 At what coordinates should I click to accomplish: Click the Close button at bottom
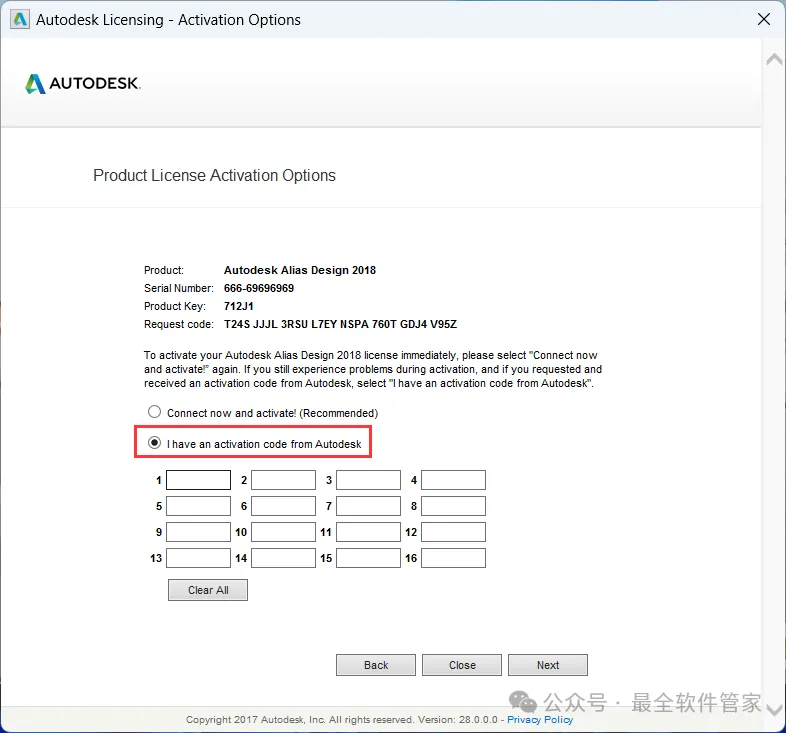pos(462,665)
